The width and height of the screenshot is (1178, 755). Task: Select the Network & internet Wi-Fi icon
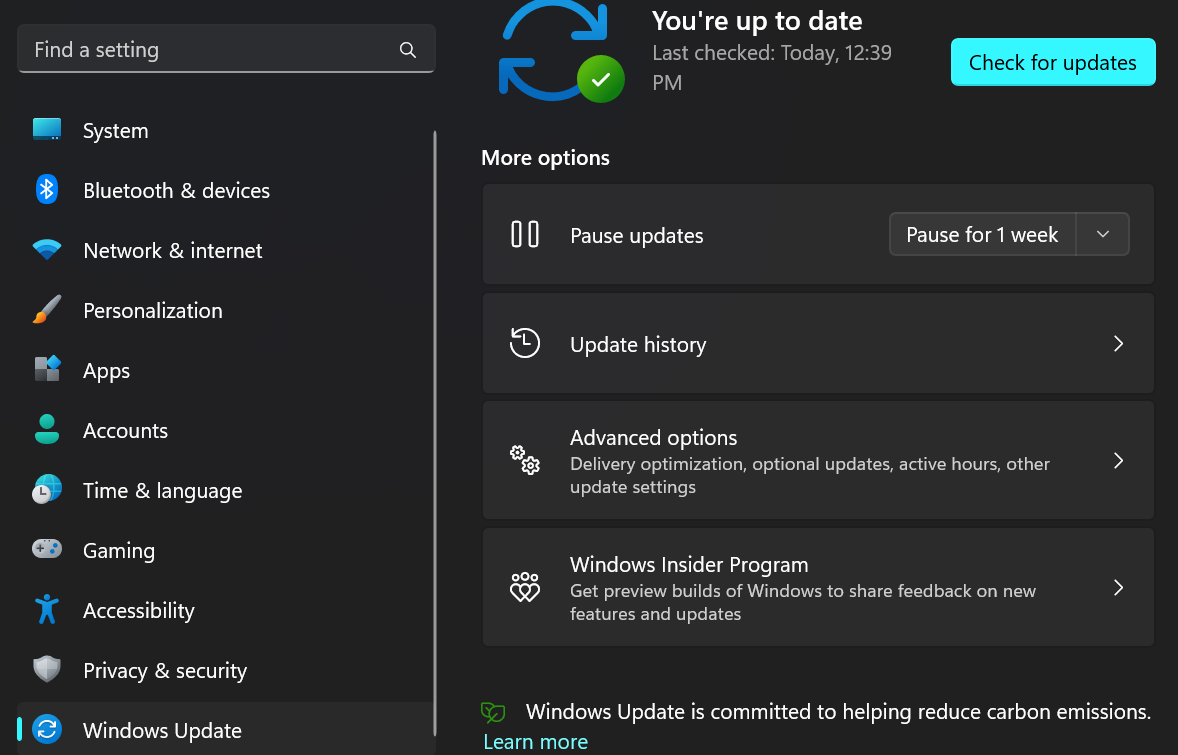click(x=47, y=250)
